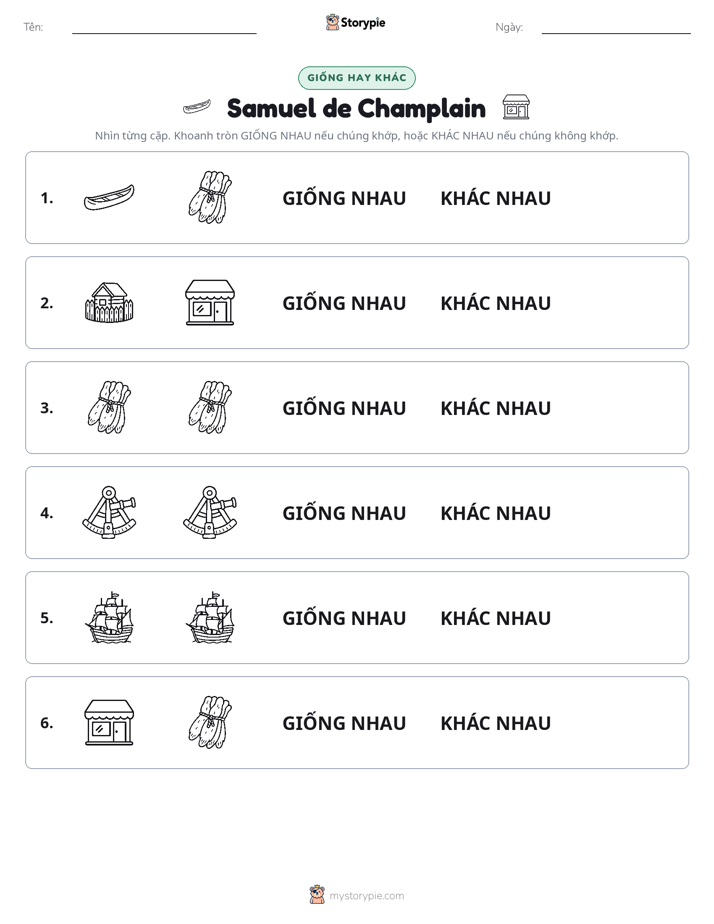Choose KHÁC NHAU for question 6
Viewport: 714px width, 924px height.
coord(495,723)
